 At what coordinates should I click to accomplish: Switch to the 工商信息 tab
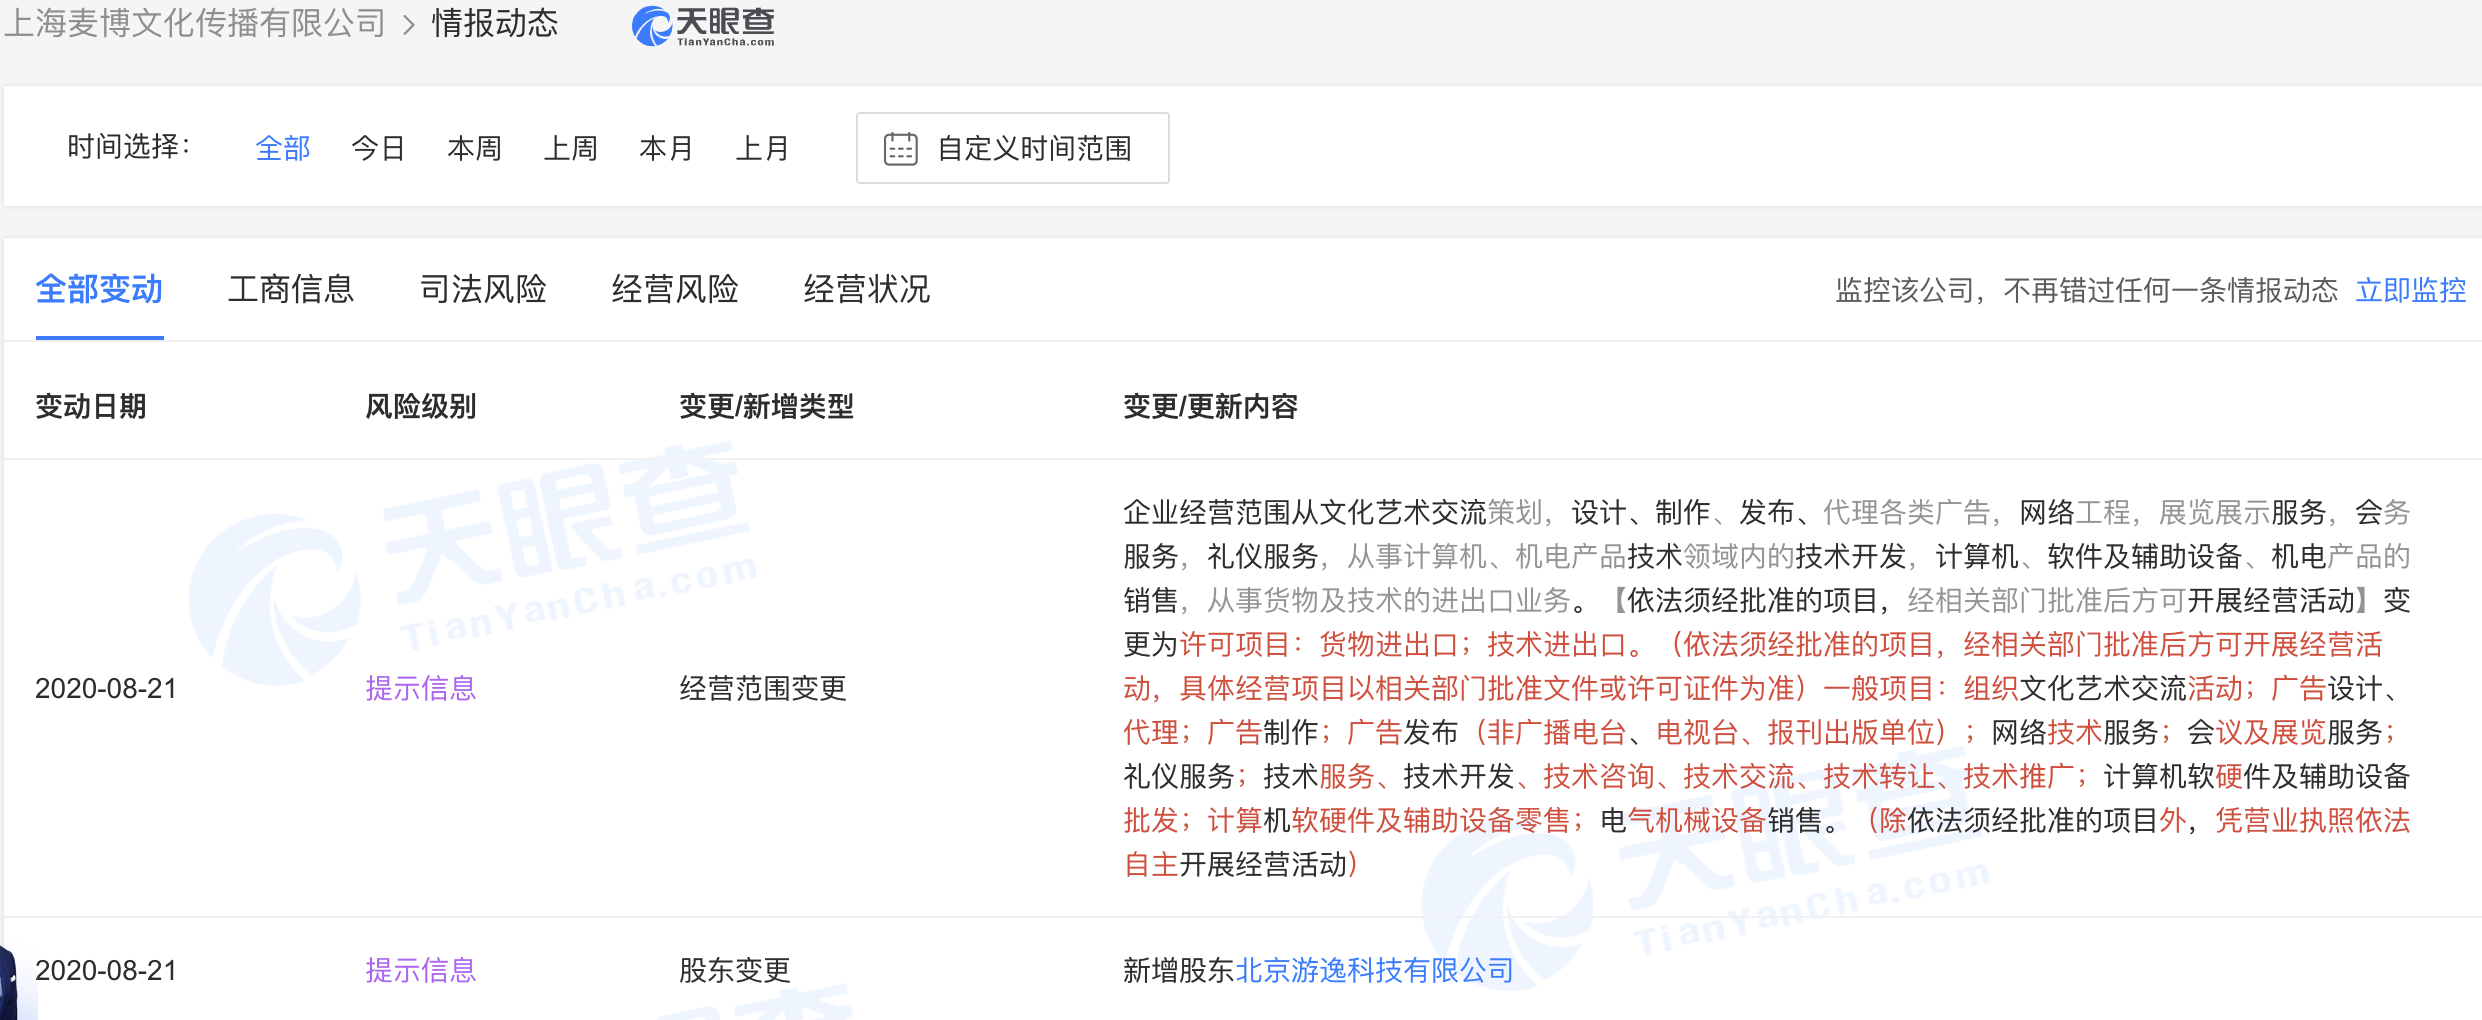coord(291,289)
